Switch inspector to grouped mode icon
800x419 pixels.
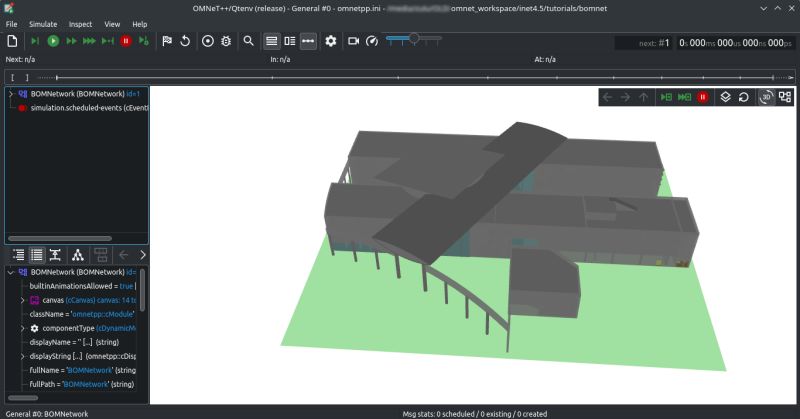pos(18,255)
